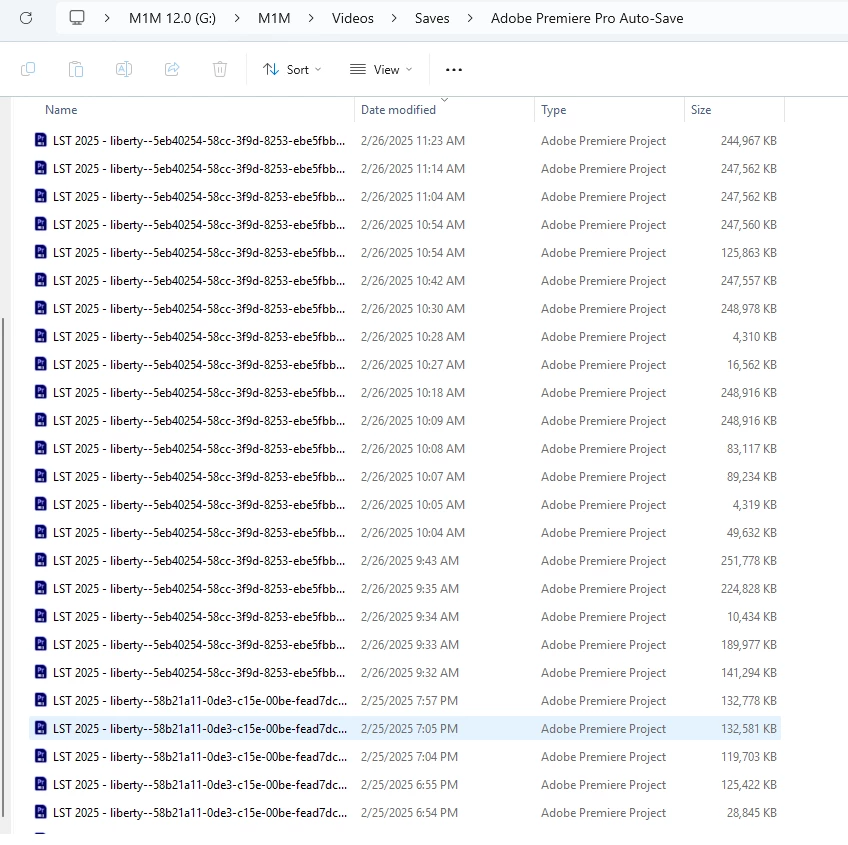Click Premiere icon of 7:57 PM file
The height and width of the screenshot is (845, 848).
(x=41, y=700)
